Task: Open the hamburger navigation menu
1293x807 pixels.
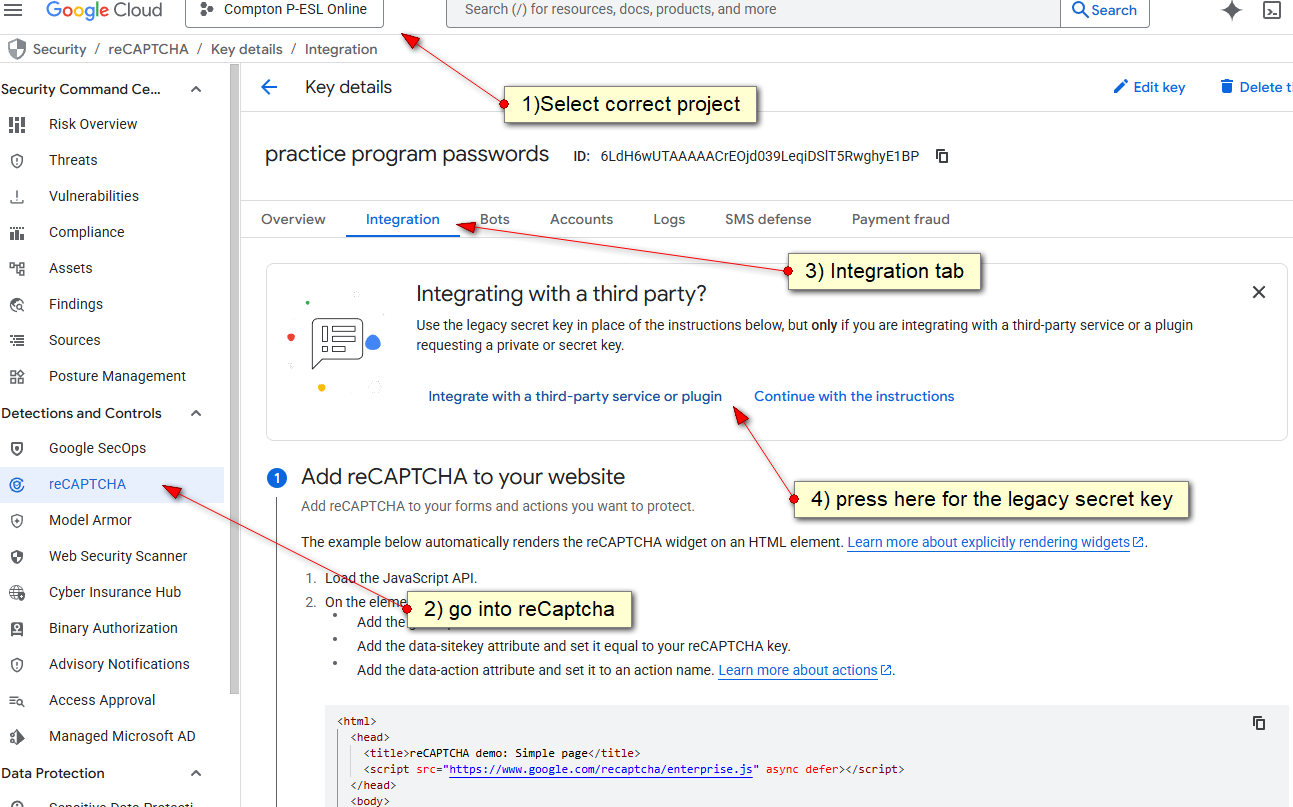Action: point(15,10)
